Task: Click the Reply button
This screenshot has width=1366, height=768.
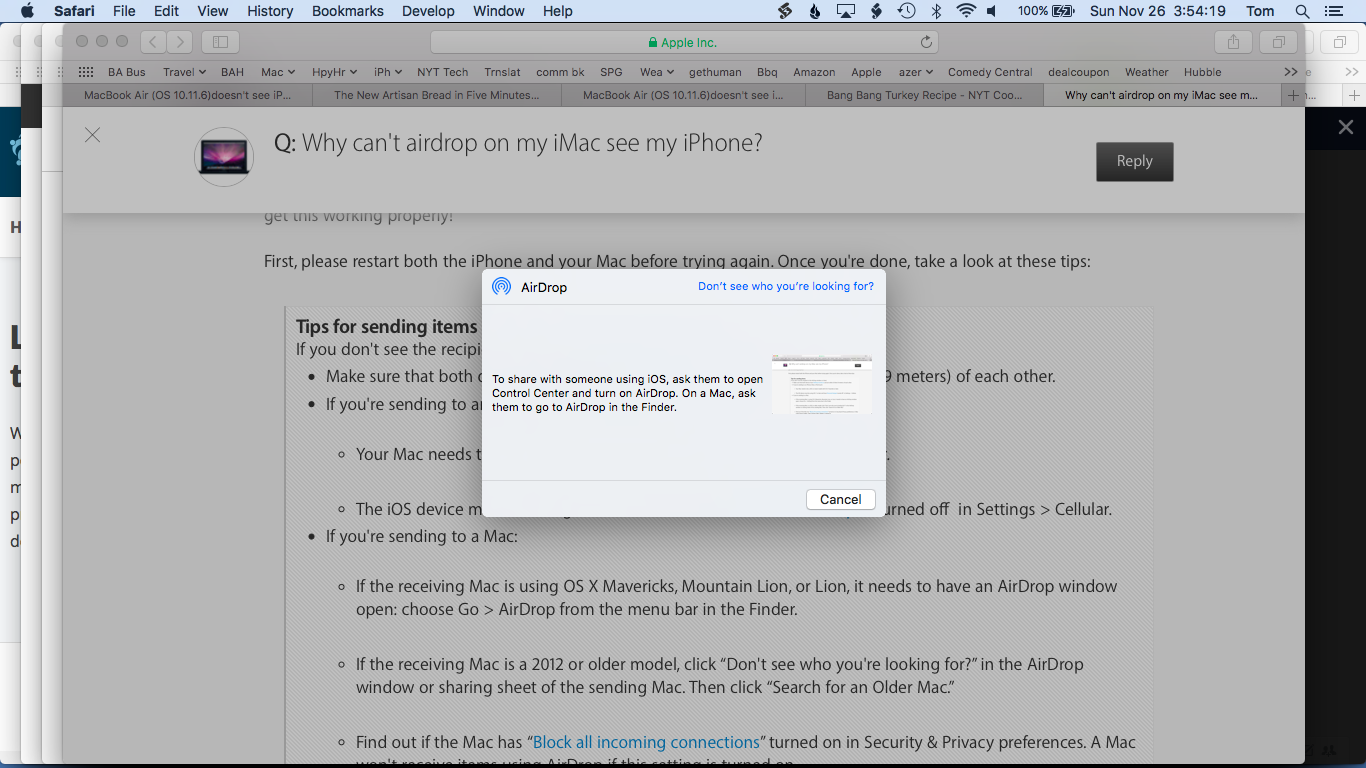Action: [1135, 161]
